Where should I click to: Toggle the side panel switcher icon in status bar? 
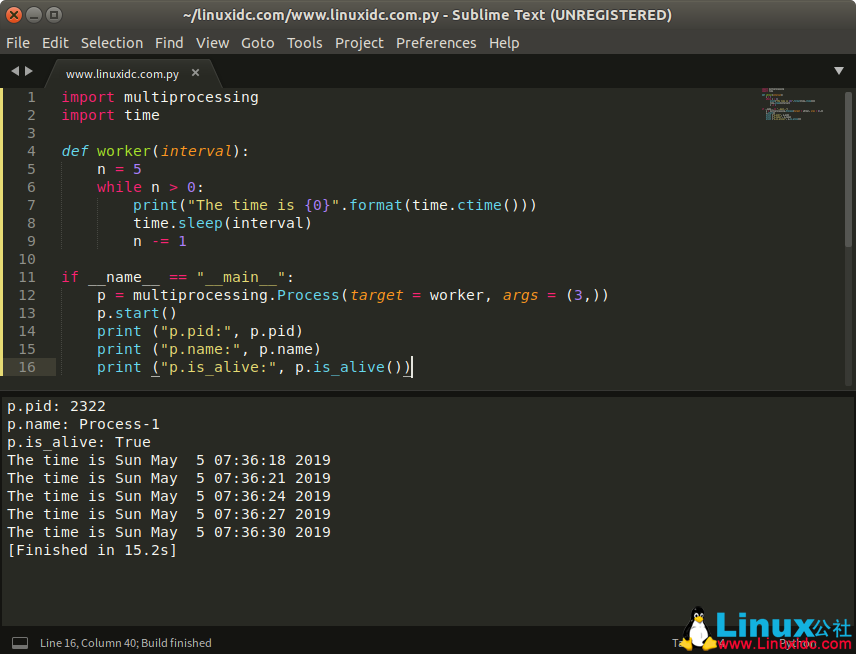[x=20, y=643]
